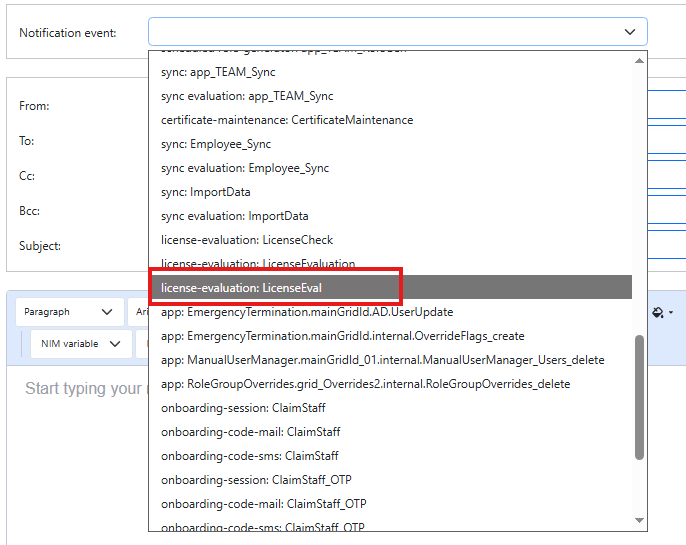Click the dropdown list scroll down arrow
The width and height of the screenshot is (686, 545).
point(639,520)
